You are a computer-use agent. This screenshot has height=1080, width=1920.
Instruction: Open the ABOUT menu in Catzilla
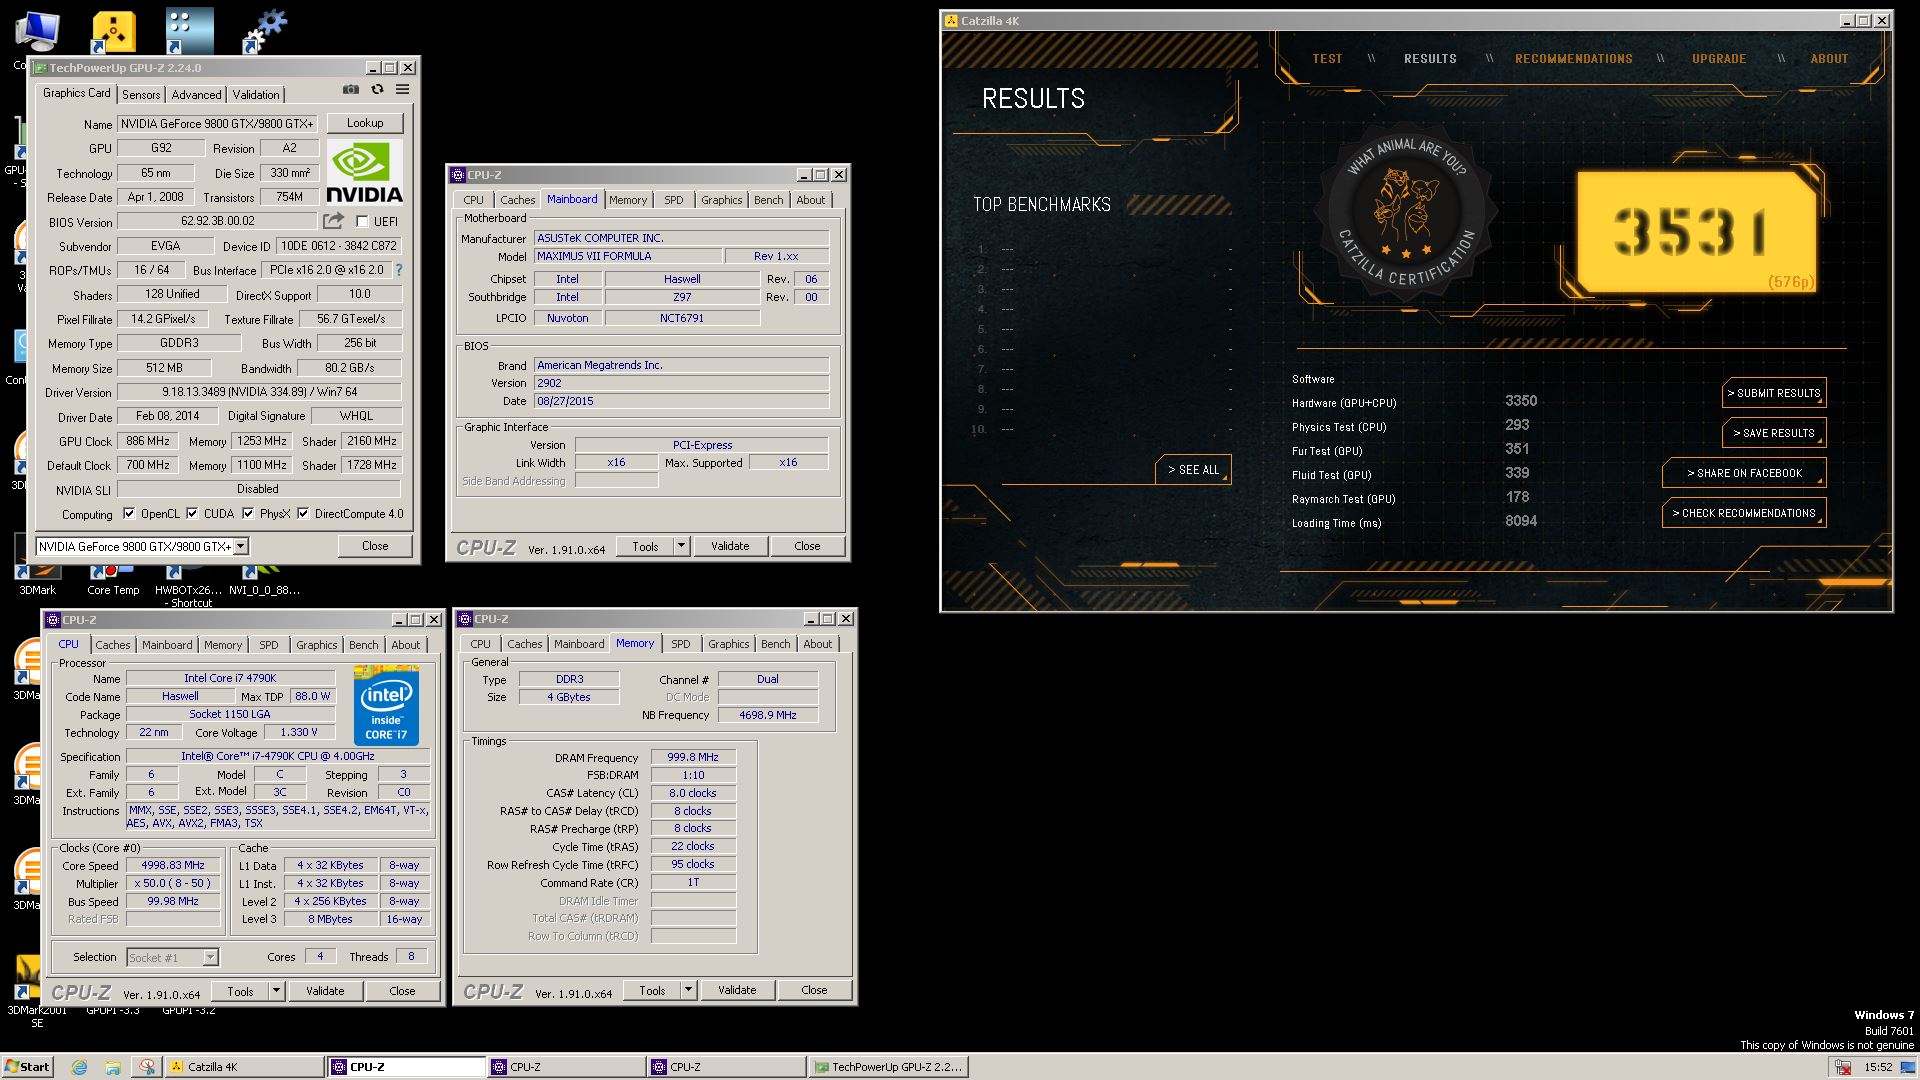pyautogui.click(x=1829, y=59)
